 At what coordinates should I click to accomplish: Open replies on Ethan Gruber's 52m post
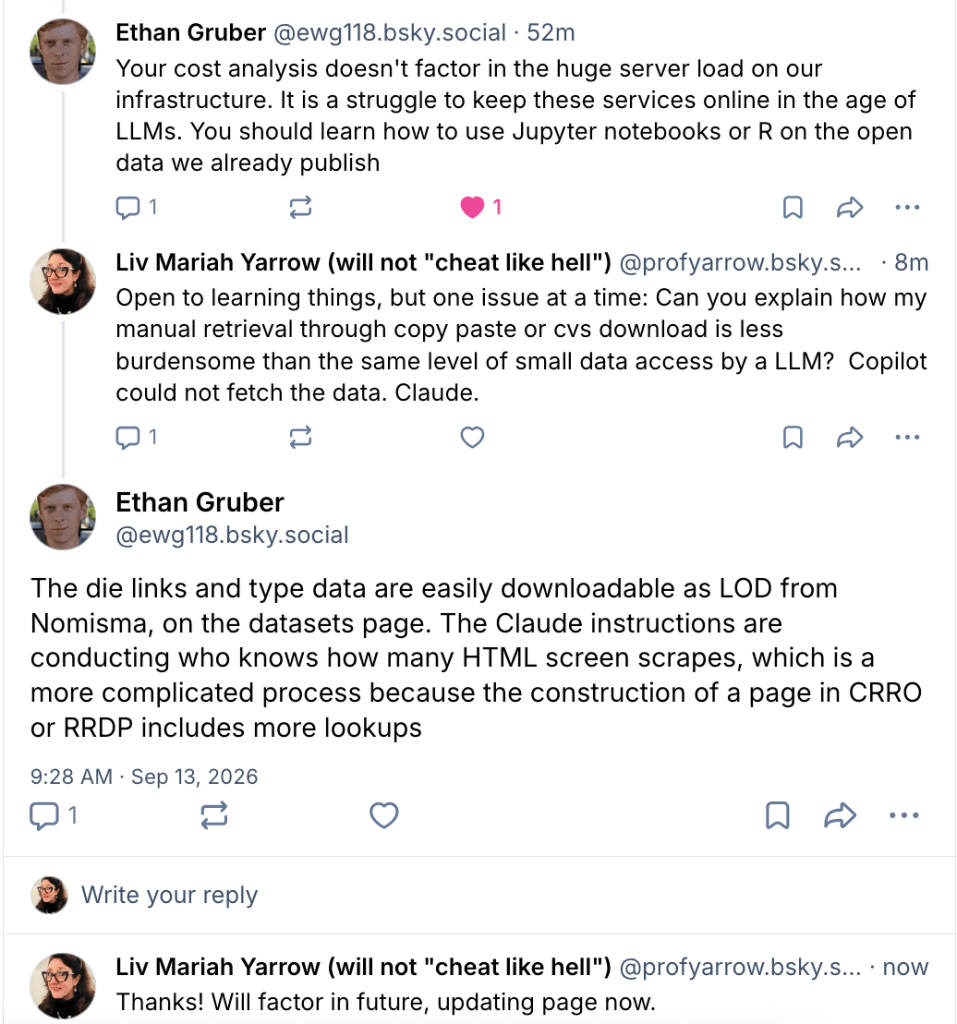[136, 208]
